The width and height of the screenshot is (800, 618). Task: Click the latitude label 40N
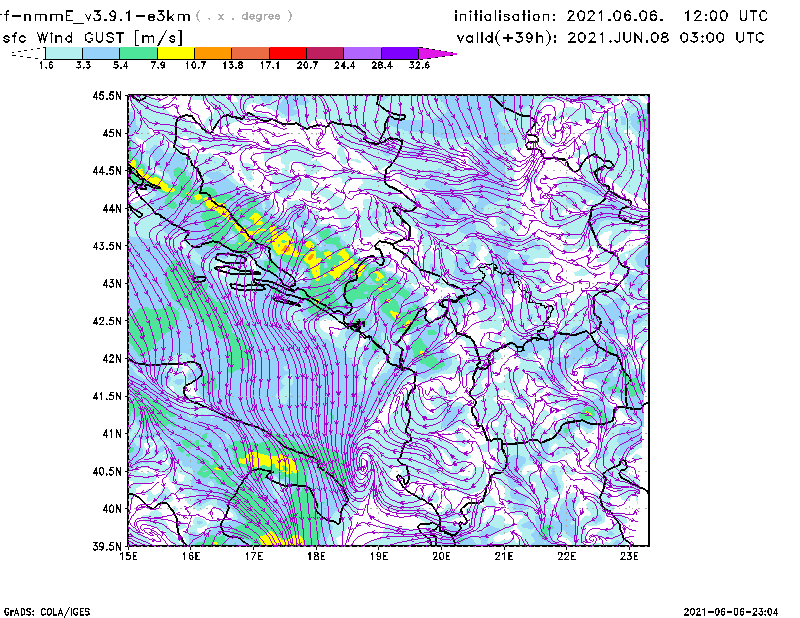tap(112, 509)
